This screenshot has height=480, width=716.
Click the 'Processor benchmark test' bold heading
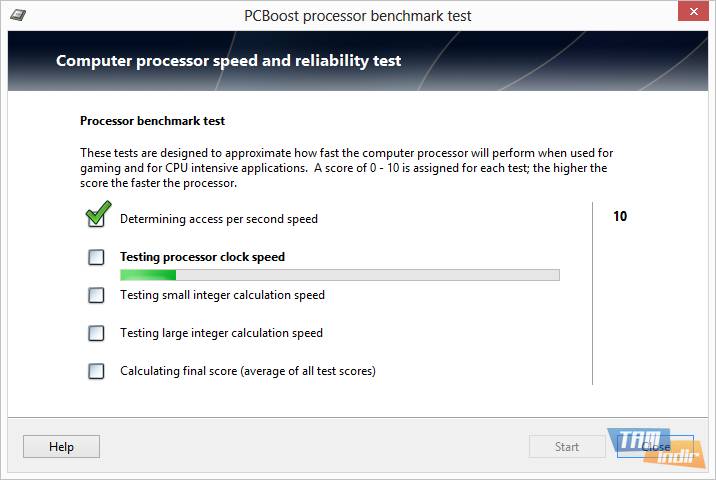pos(152,121)
